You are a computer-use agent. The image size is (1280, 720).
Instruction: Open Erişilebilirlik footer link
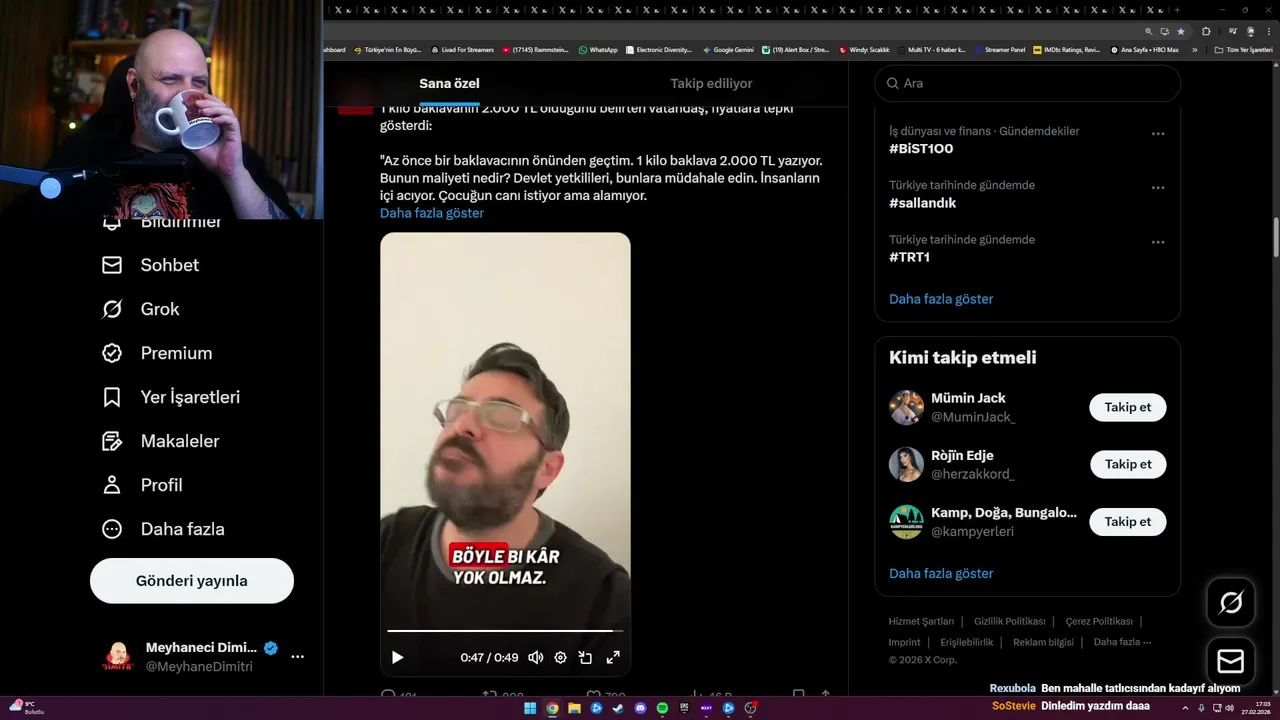click(x=966, y=642)
